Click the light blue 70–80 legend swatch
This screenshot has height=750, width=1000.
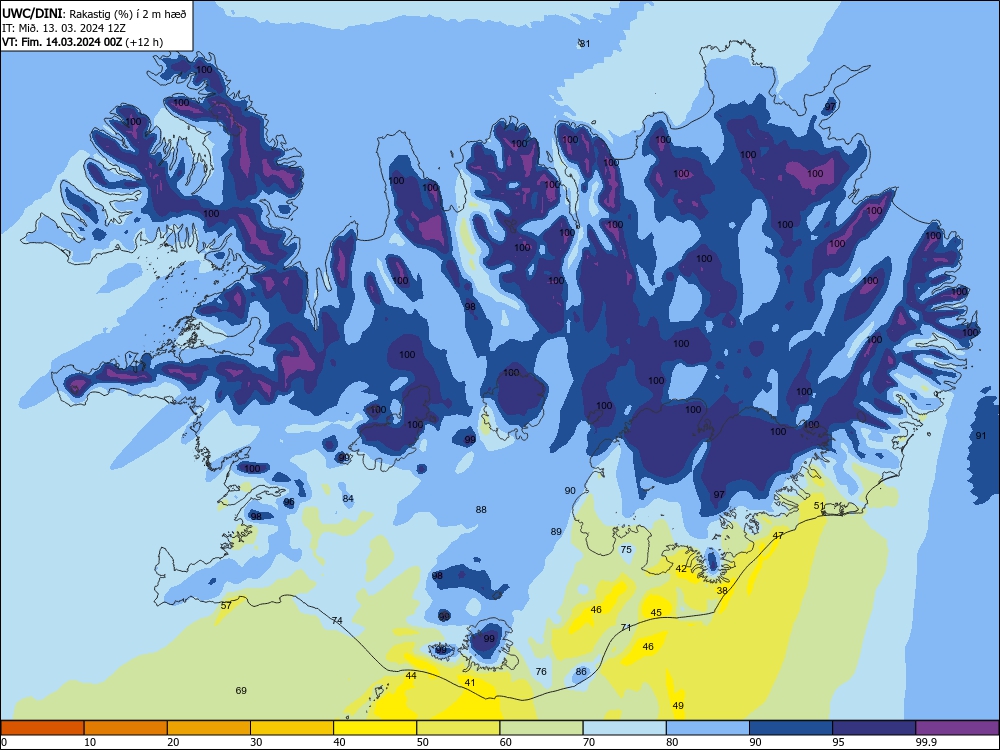point(624,728)
